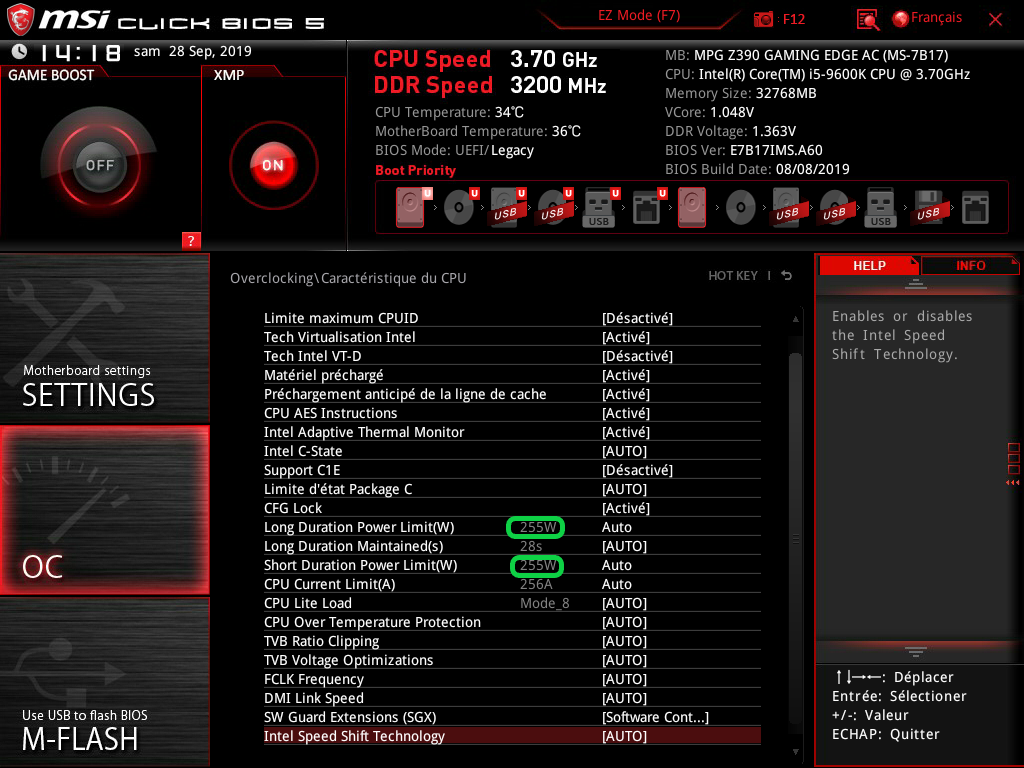The image size is (1024, 768).
Task: Open Intel Speed Shift Technology AUTO options
Action: pos(624,735)
